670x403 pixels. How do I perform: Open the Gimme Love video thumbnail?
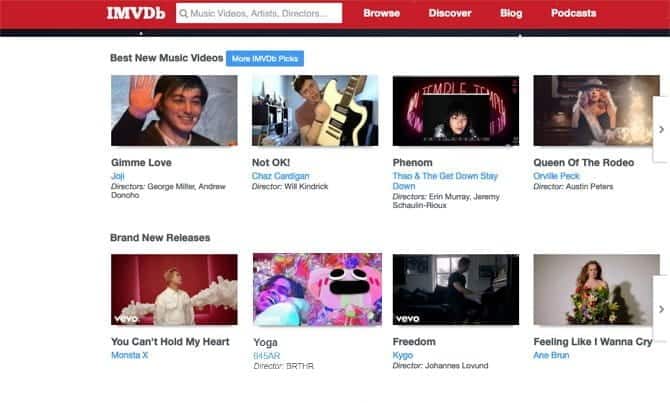(174, 111)
